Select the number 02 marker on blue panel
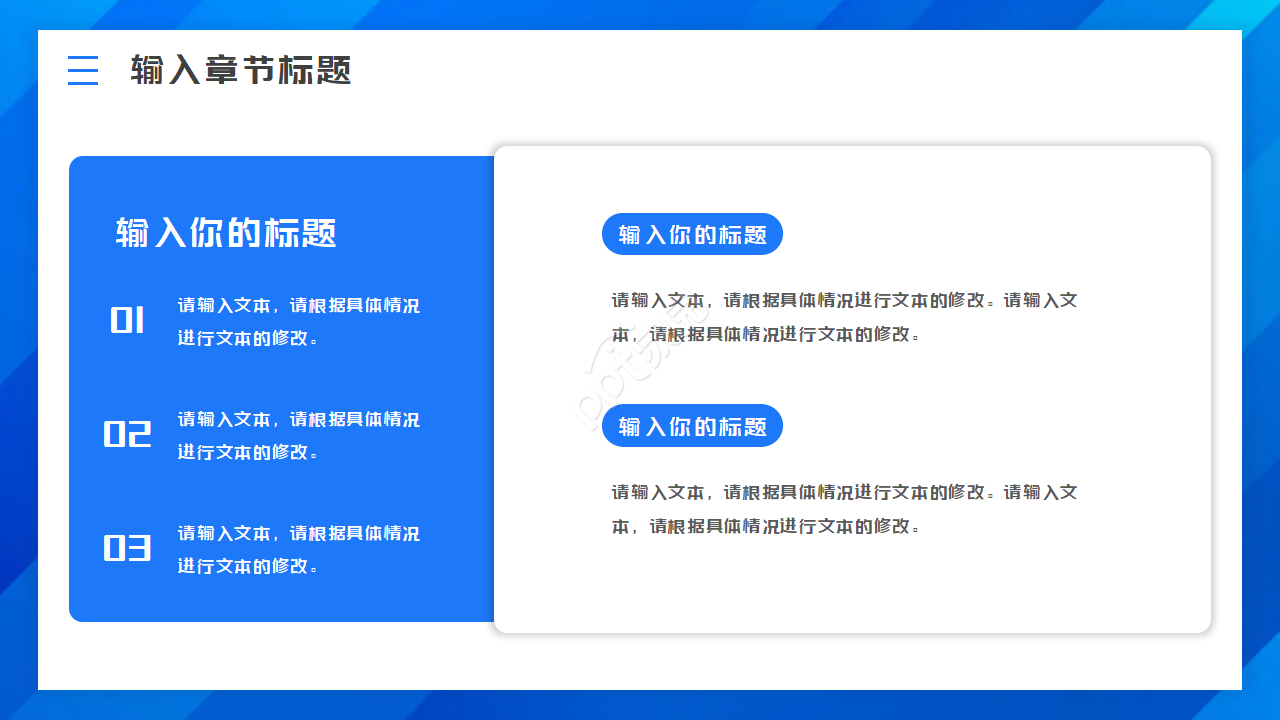The width and height of the screenshot is (1280, 720). coord(128,434)
